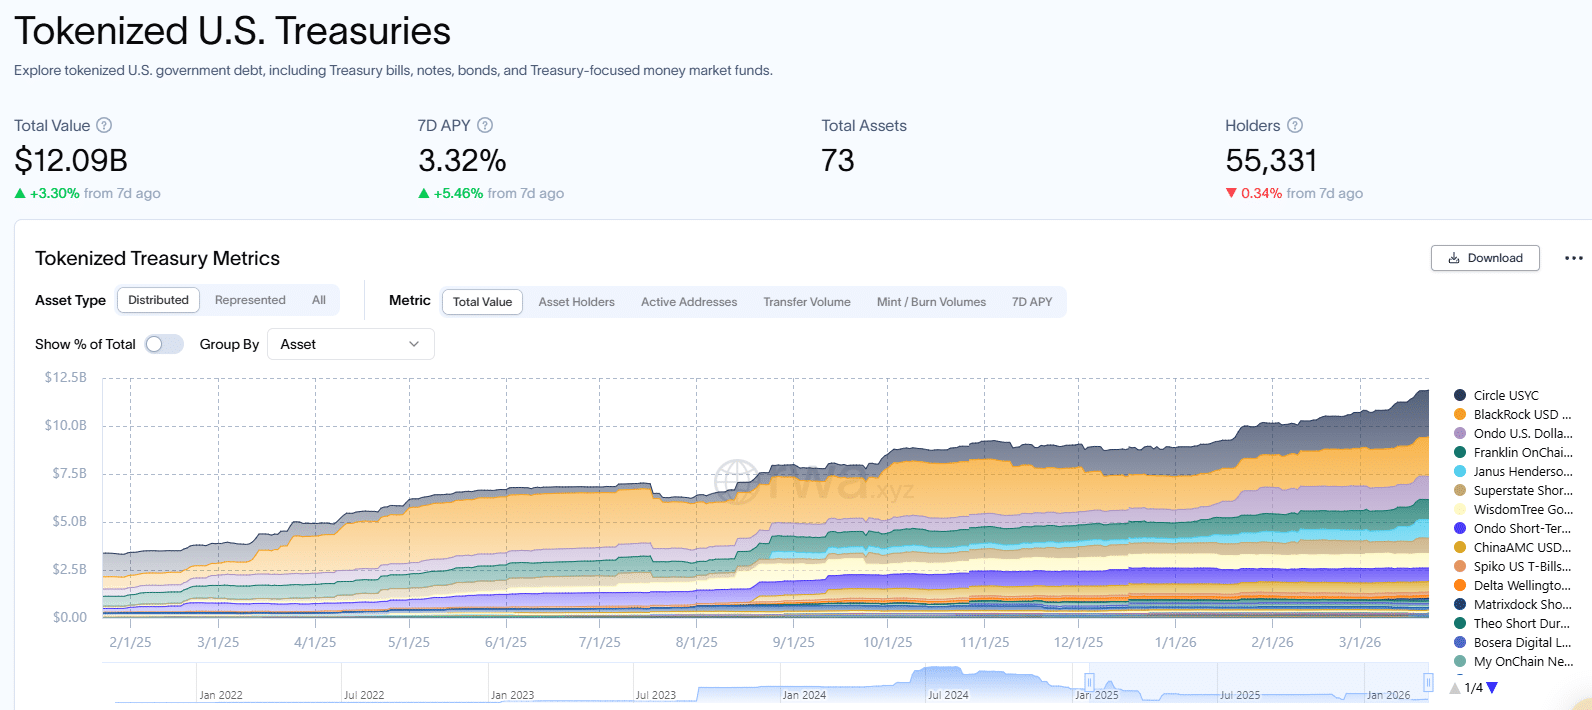
Task: Switch to the Asset Holders metric tab
Action: tap(576, 302)
